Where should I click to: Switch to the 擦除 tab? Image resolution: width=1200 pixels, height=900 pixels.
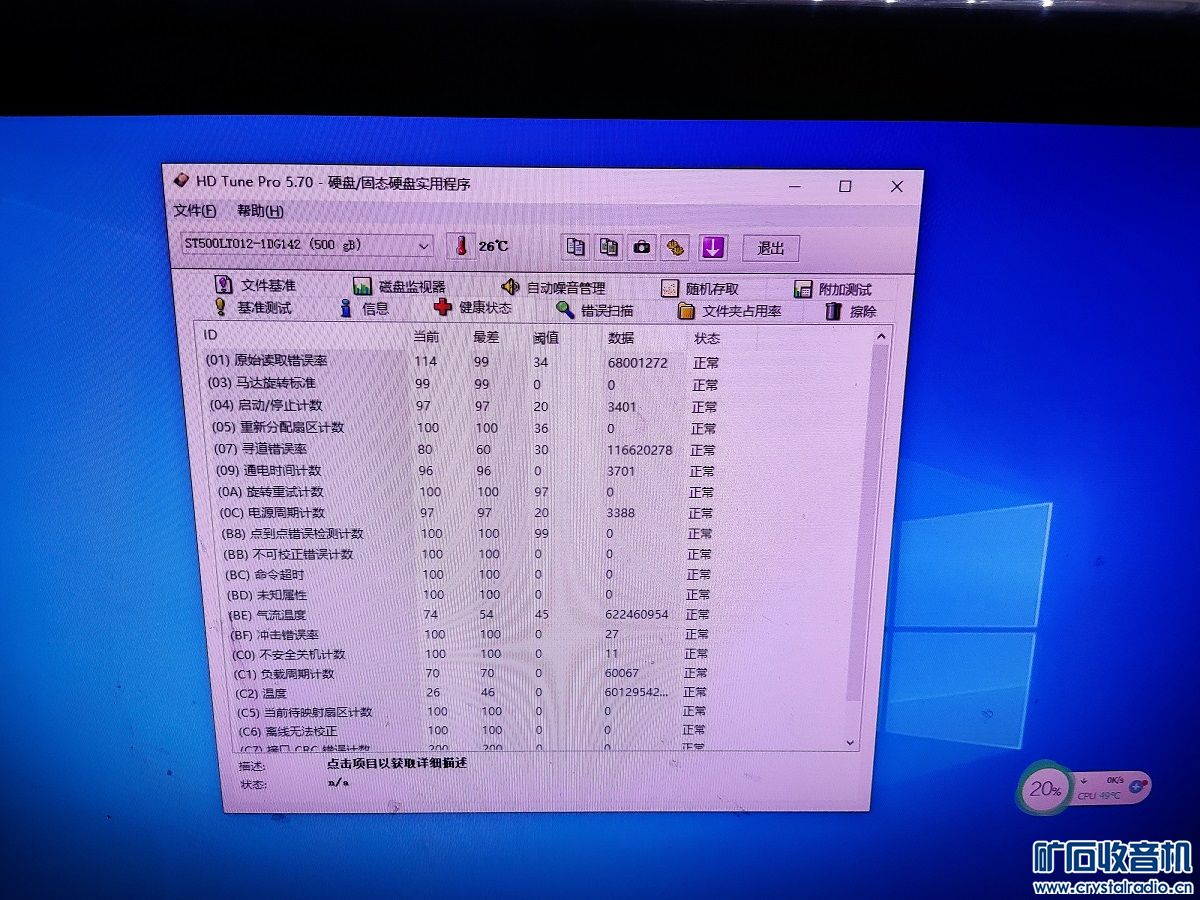(x=851, y=311)
